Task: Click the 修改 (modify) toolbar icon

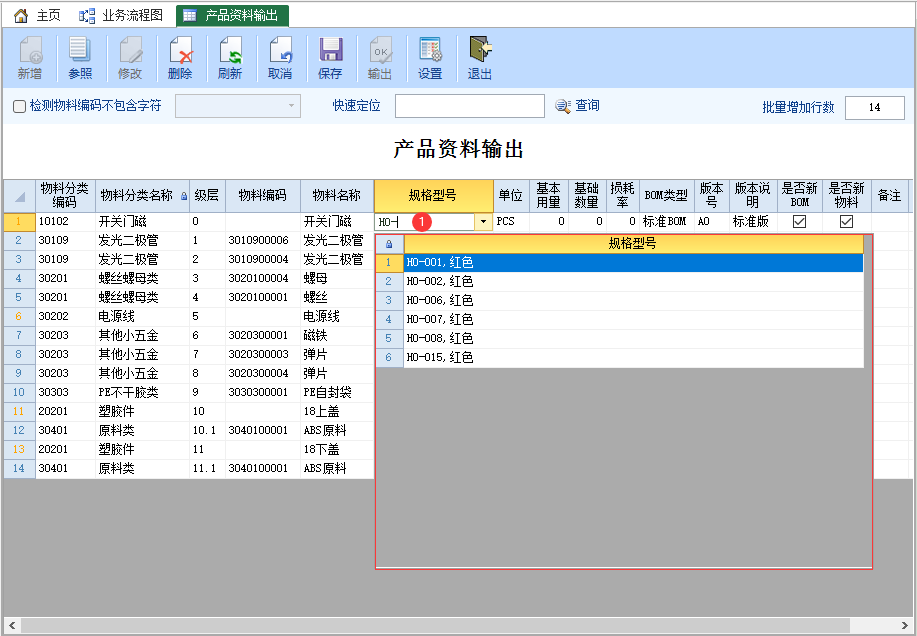Action: click(x=130, y=57)
